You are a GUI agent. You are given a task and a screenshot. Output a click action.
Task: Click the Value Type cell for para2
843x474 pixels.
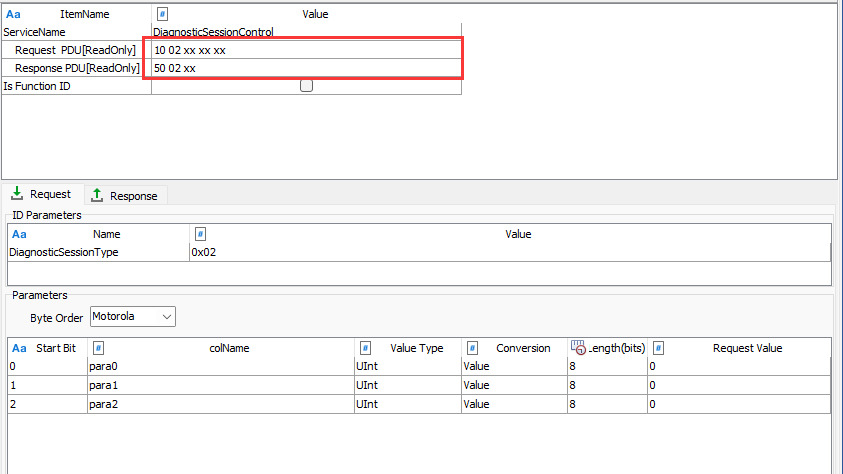[x=407, y=404]
